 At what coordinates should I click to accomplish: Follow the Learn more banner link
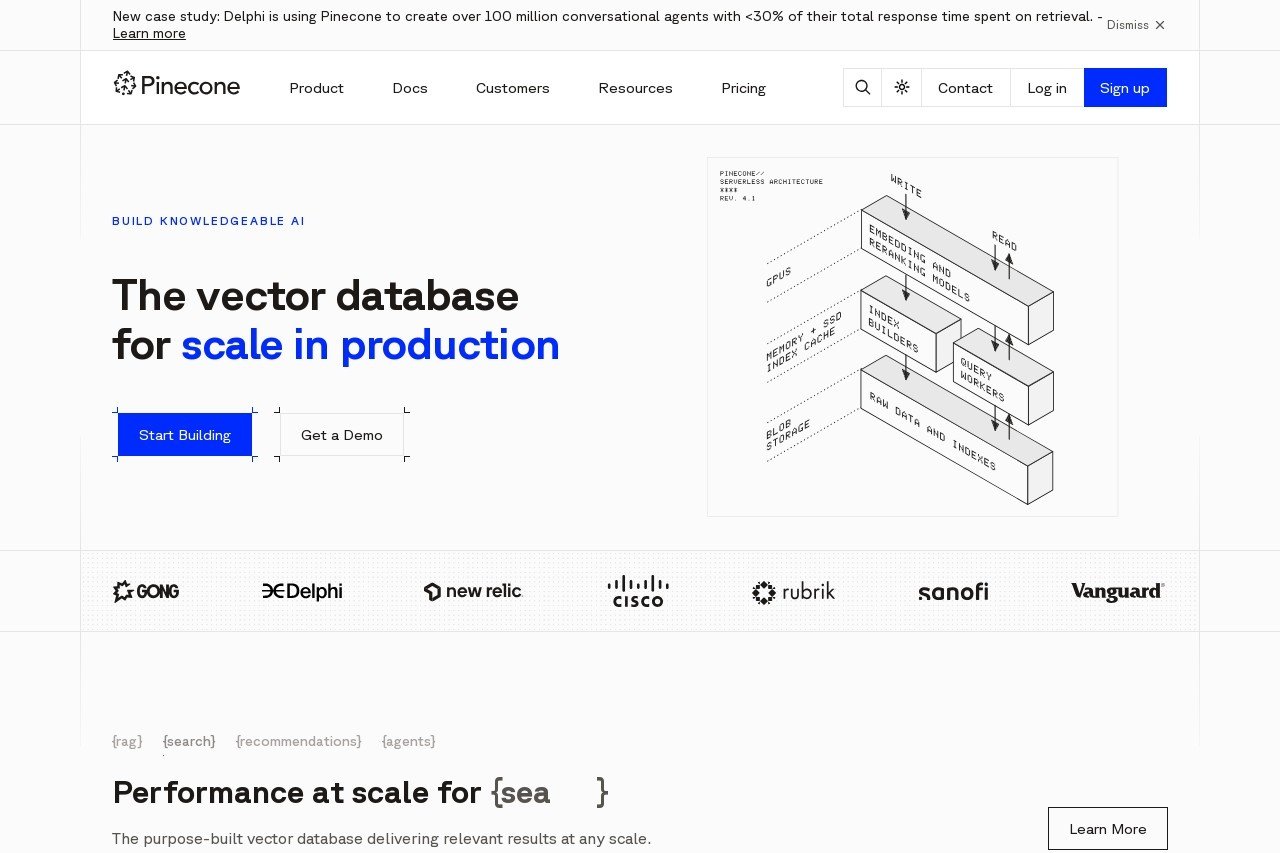point(149,33)
